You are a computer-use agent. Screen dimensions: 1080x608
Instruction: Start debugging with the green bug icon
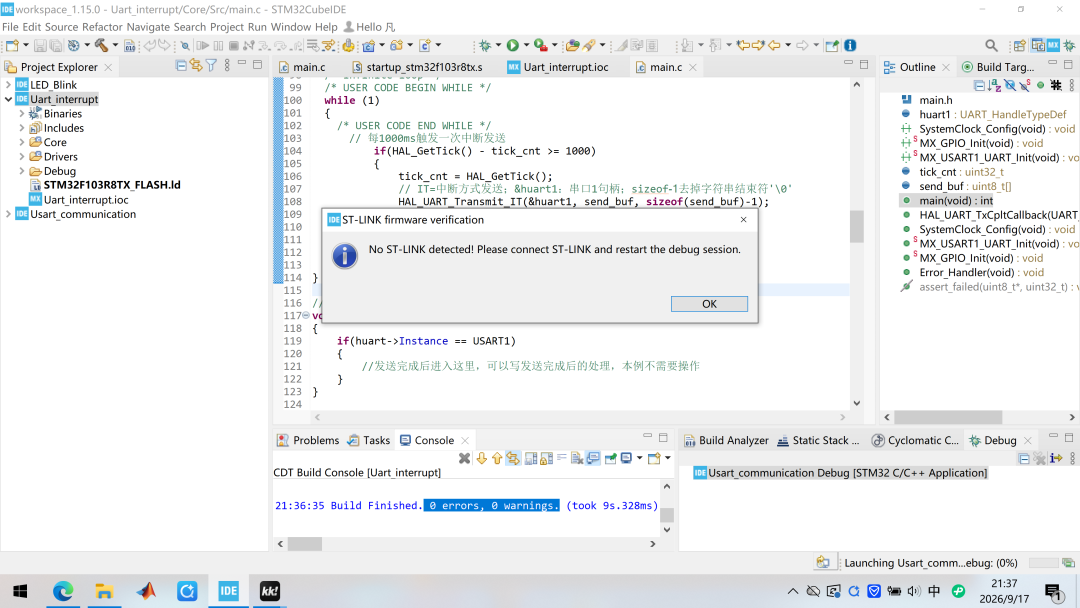coord(485,45)
